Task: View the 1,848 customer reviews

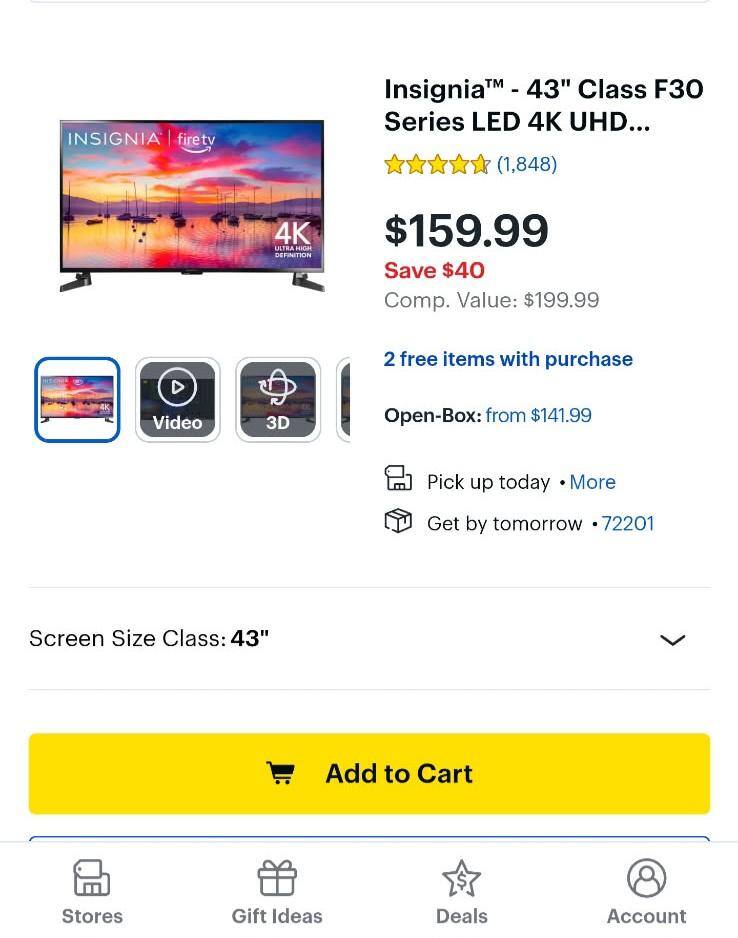Action: tap(527, 164)
